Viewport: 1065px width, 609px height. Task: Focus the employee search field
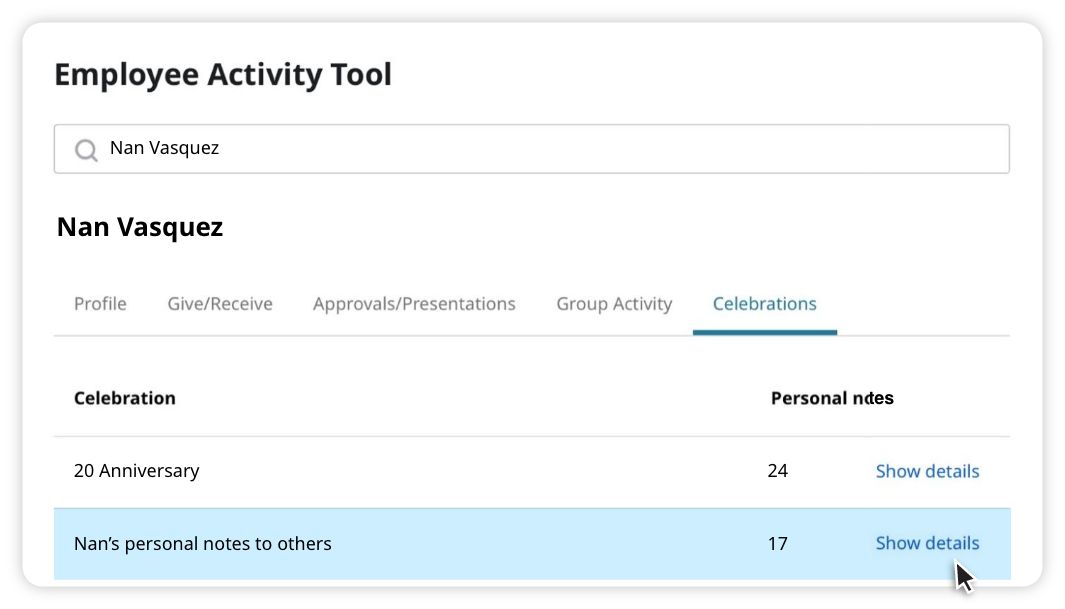[x=532, y=149]
